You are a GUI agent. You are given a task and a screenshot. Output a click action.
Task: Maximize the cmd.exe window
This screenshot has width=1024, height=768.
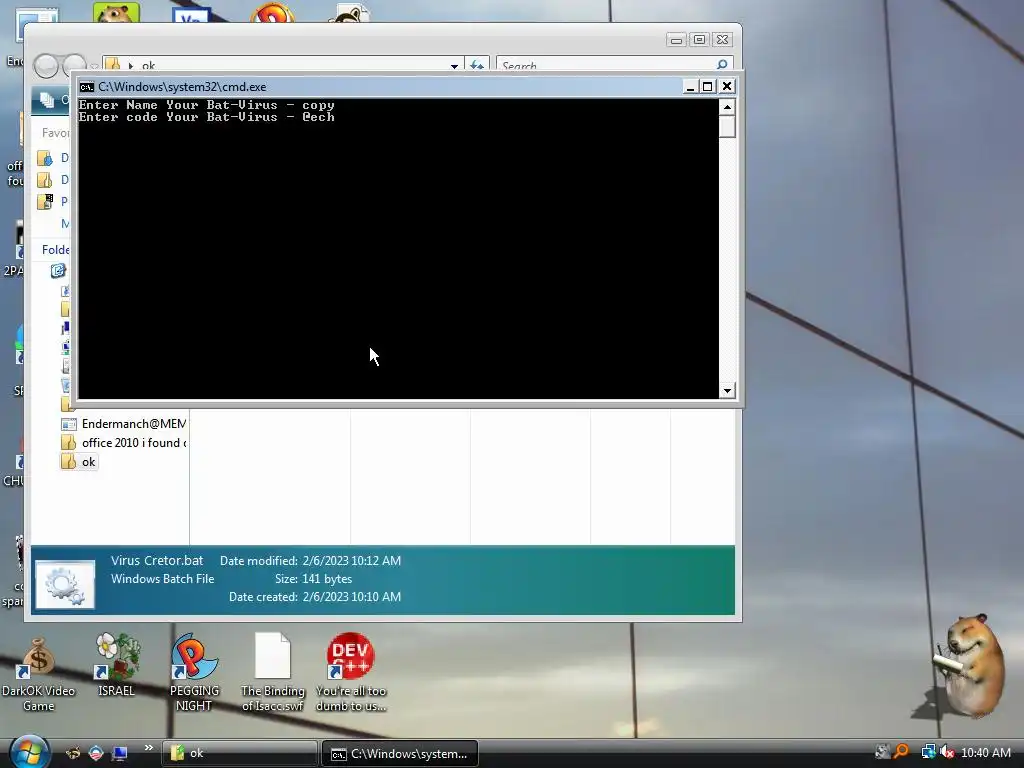click(x=708, y=86)
